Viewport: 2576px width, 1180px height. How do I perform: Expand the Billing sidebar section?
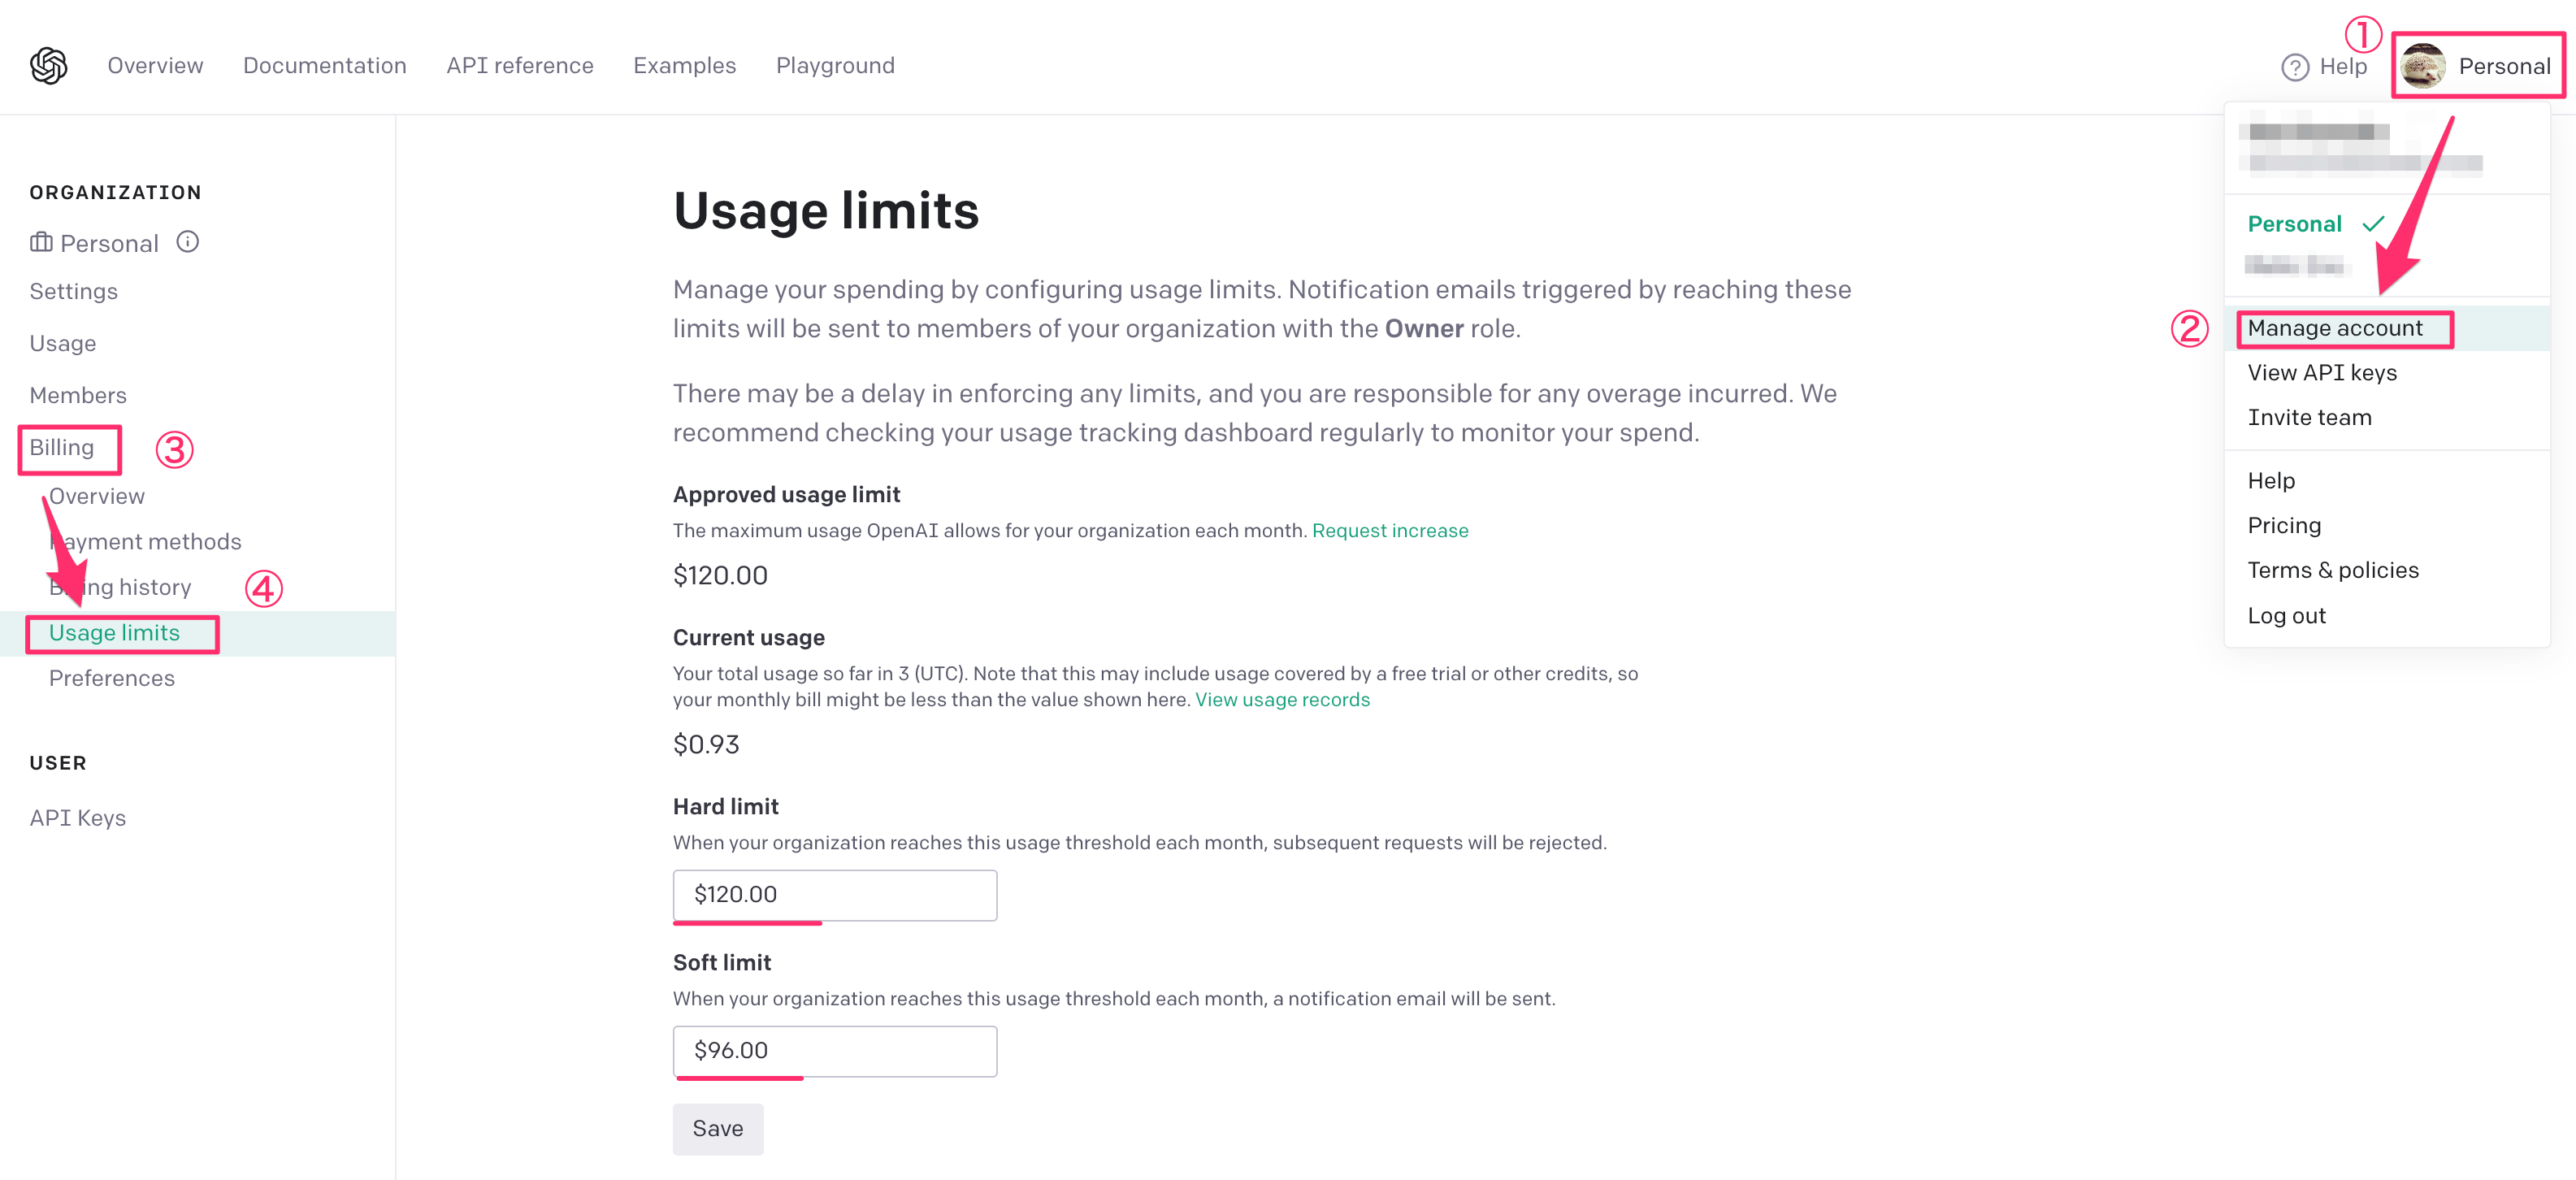click(62, 448)
